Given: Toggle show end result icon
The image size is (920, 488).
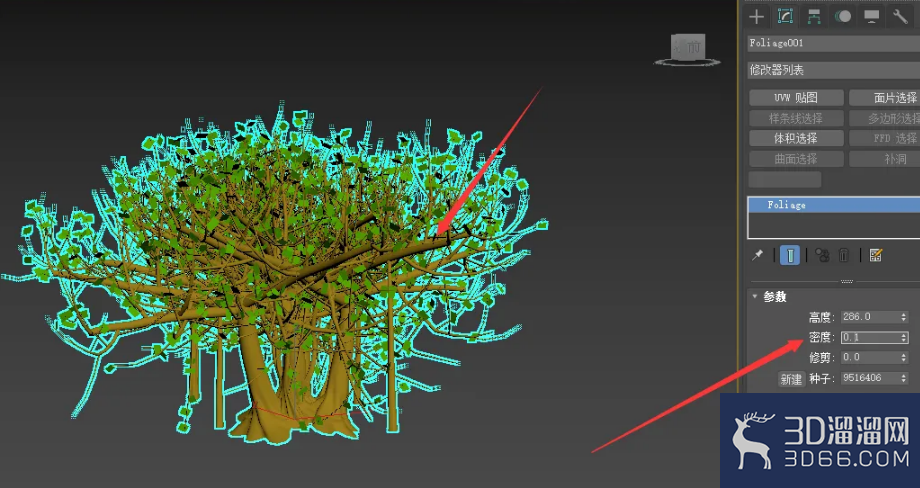Looking at the screenshot, I should (790, 255).
